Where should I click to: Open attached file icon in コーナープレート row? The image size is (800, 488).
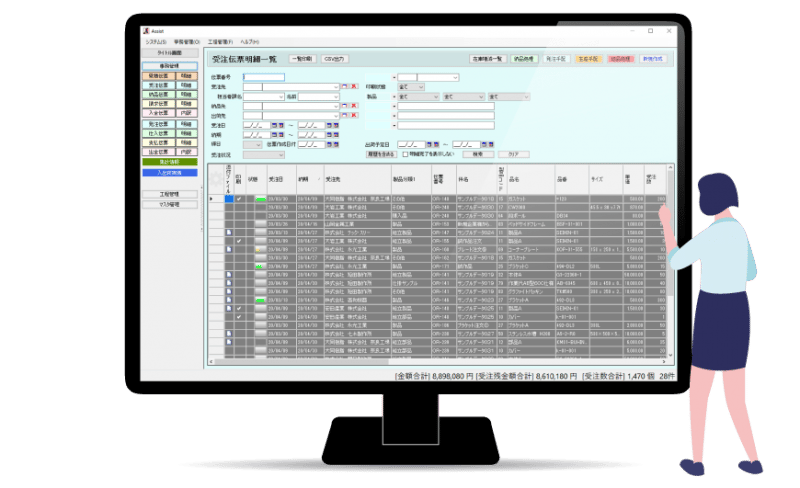(229, 249)
